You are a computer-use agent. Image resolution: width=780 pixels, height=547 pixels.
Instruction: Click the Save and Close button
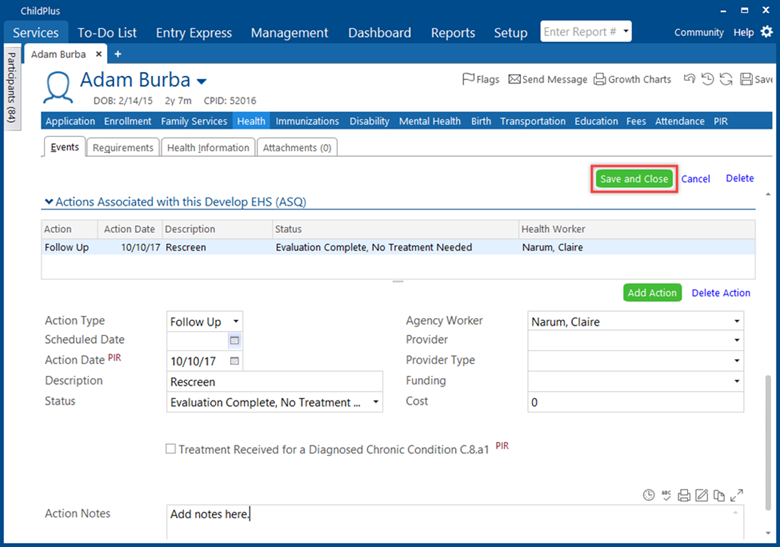(x=634, y=179)
